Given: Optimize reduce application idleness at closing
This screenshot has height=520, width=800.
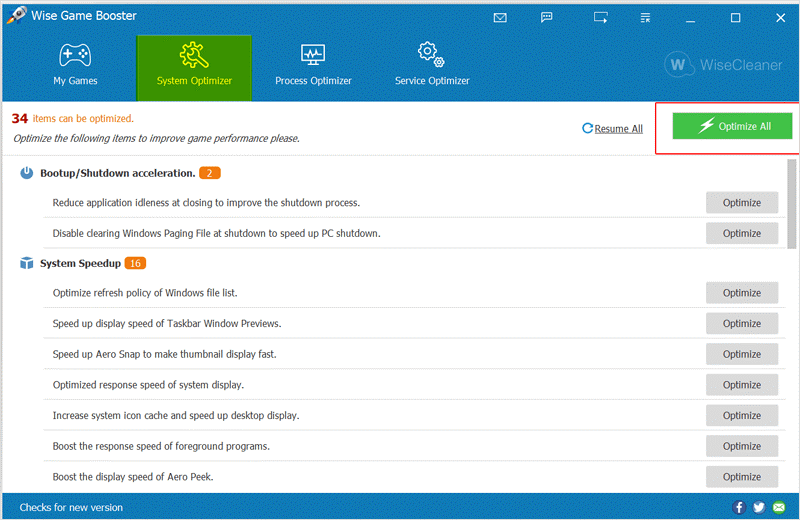Looking at the screenshot, I should coord(742,203).
